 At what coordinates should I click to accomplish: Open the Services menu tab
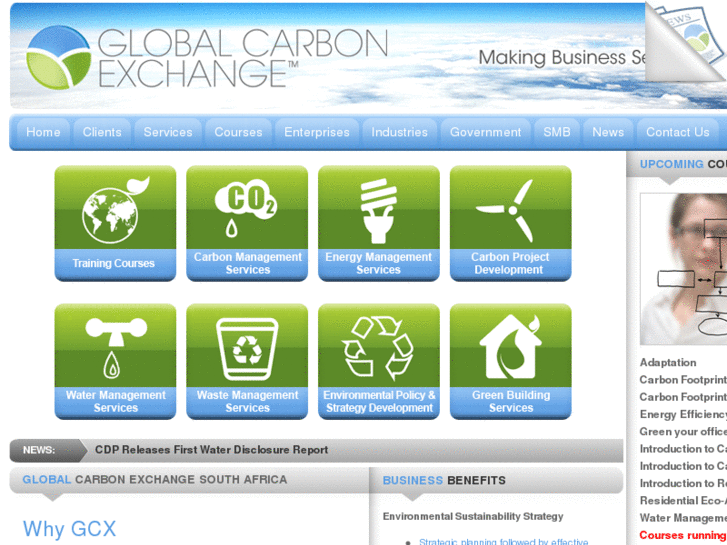(168, 132)
